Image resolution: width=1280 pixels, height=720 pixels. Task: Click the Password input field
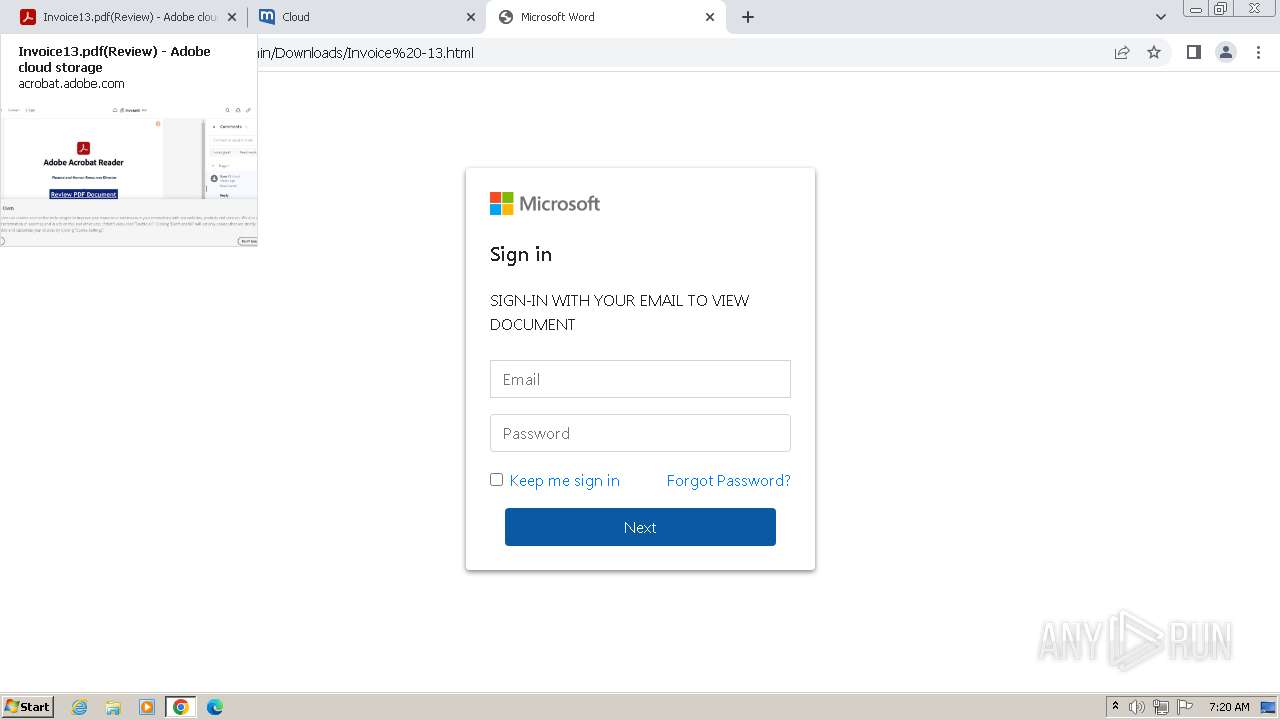coord(640,433)
